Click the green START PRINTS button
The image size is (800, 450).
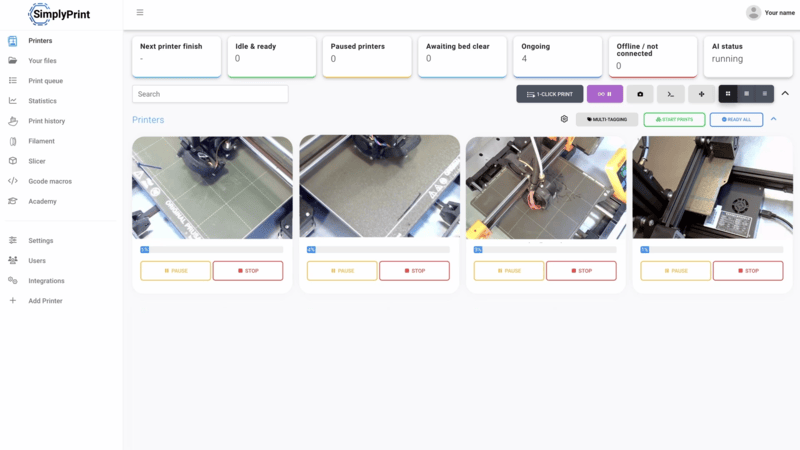674,119
